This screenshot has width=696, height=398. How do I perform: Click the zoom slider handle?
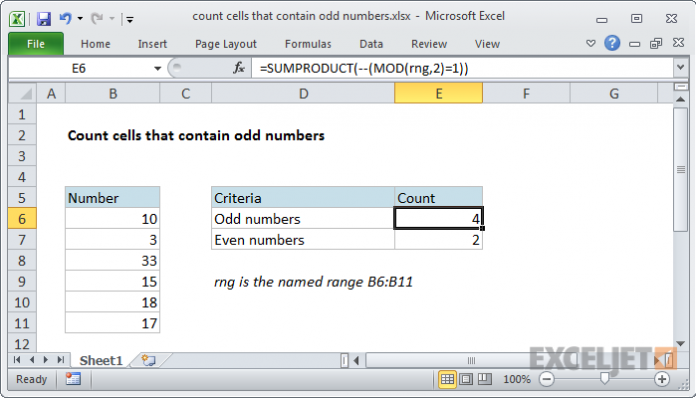click(604, 378)
